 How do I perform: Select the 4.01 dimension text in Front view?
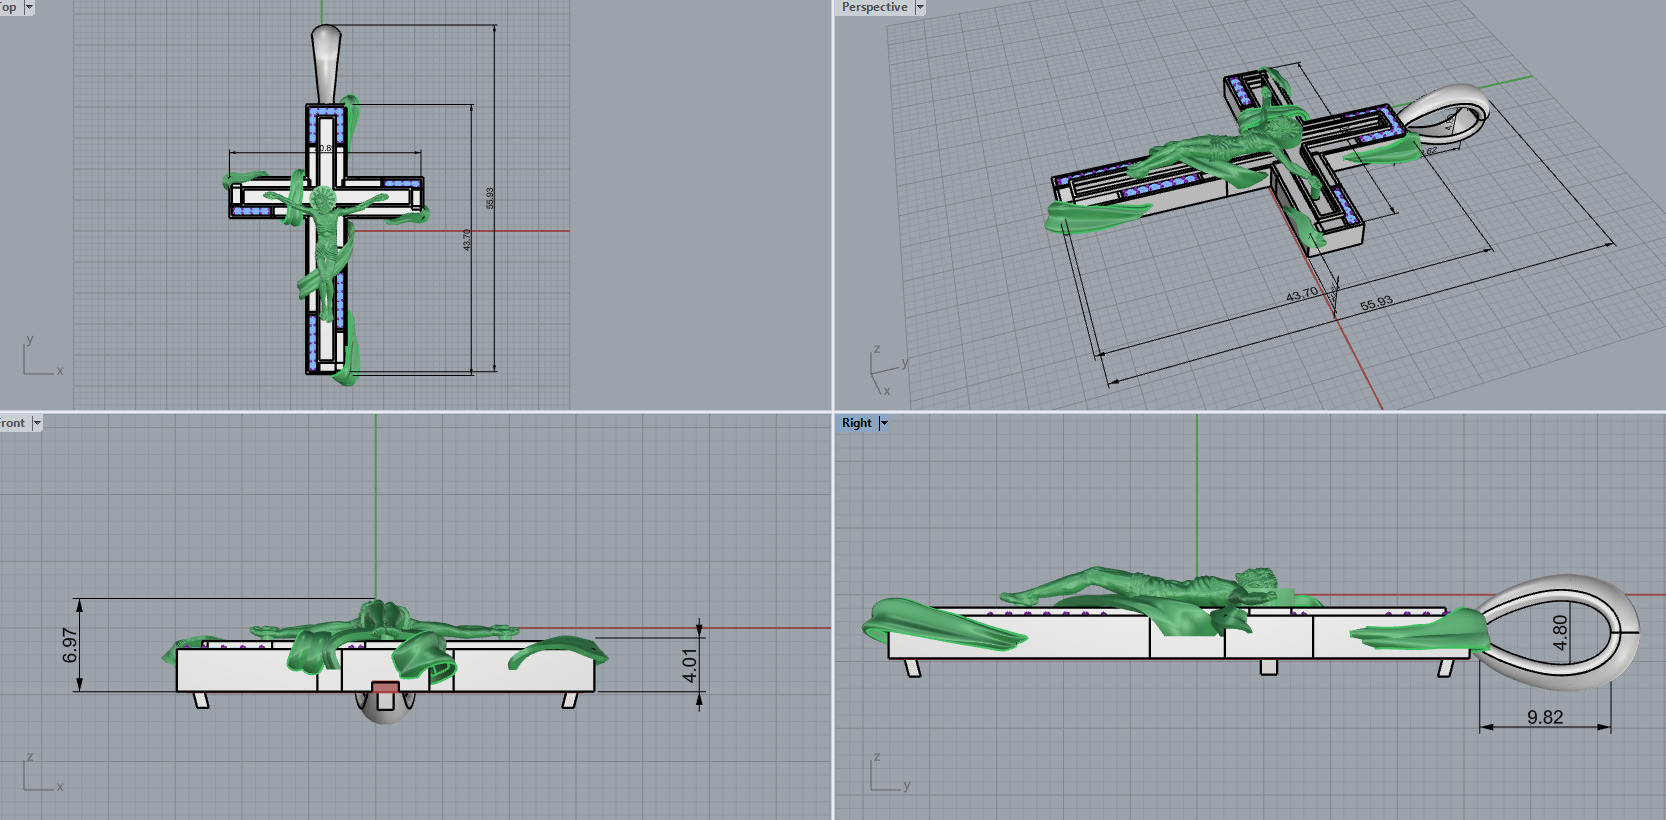pyautogui.click(x=689, y=666)
